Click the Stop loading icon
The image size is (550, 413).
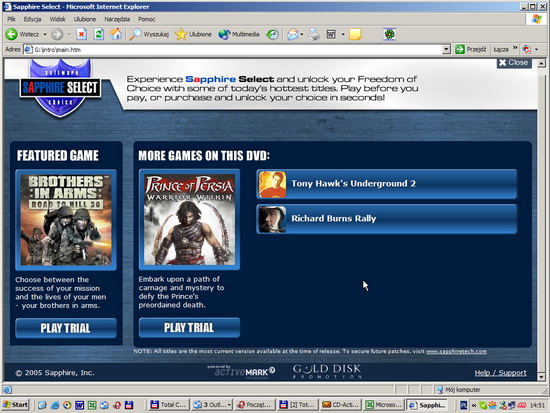point(81,34)
